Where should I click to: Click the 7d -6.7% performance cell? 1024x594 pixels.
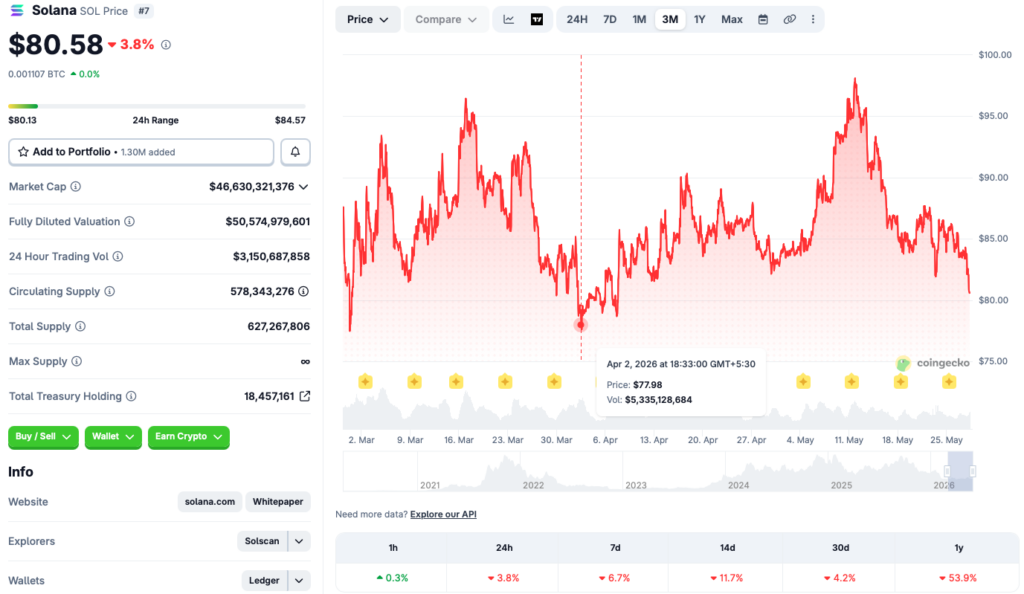615,578
